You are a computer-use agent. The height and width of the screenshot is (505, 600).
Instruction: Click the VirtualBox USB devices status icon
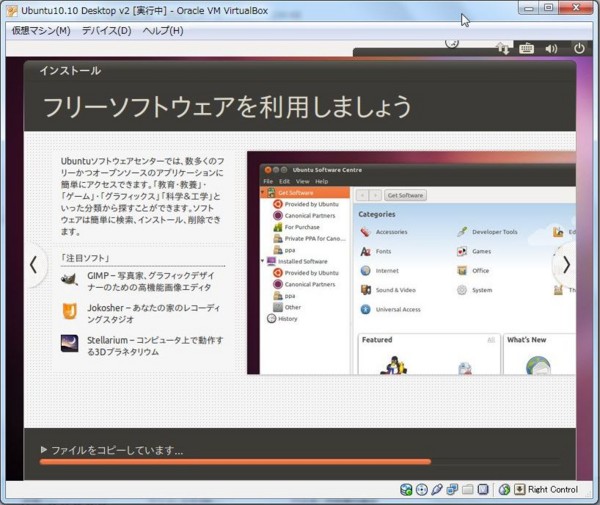coord(437,489)
